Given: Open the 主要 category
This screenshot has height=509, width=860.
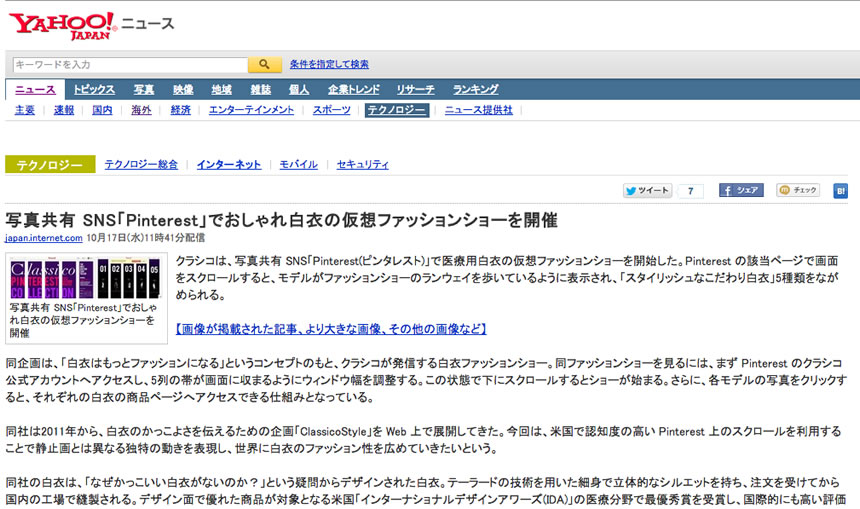Looking at the screenshot, I should click(x=25, y=110).
